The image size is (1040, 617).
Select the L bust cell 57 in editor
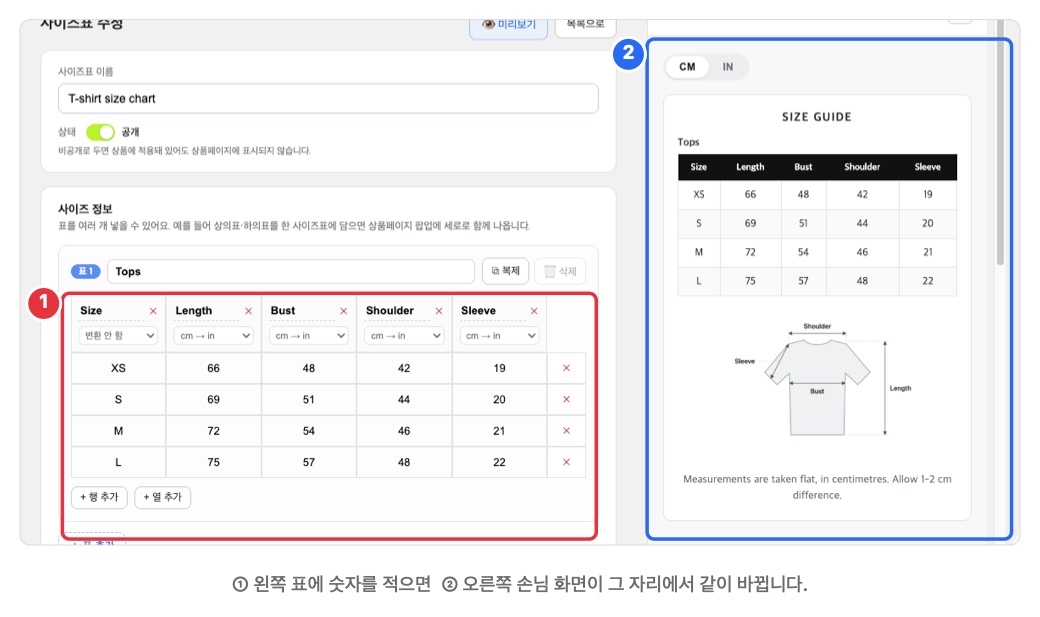308,462
